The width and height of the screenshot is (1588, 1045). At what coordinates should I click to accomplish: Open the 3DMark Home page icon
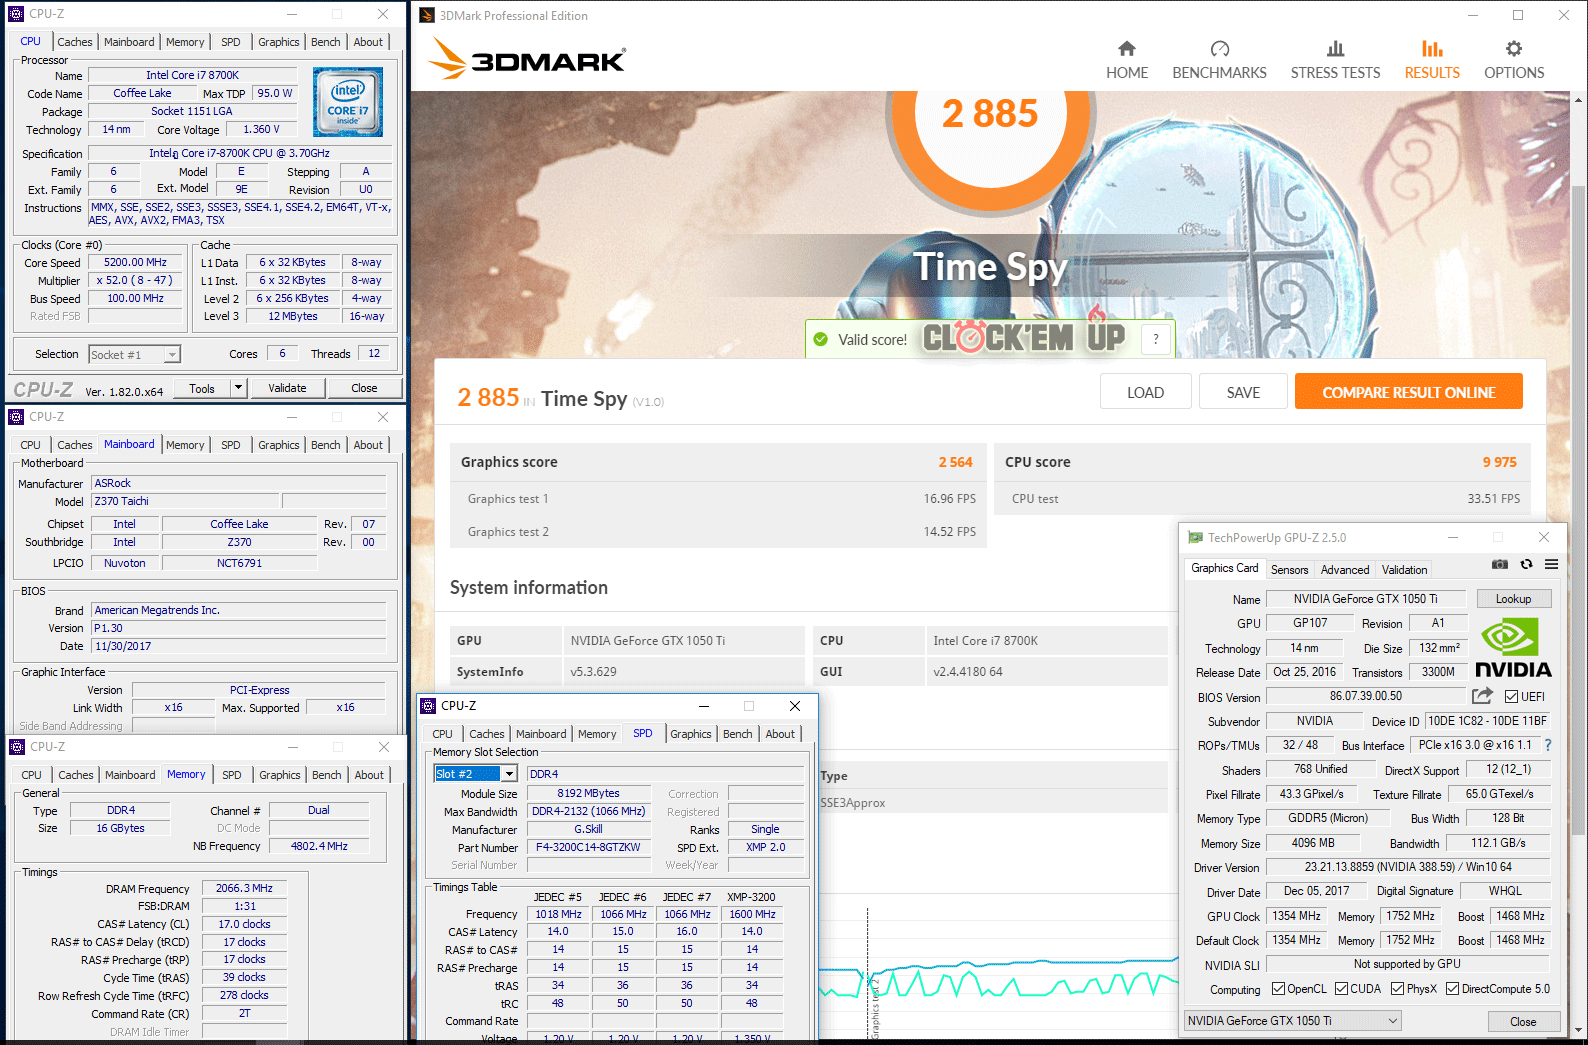point(1126,49)
